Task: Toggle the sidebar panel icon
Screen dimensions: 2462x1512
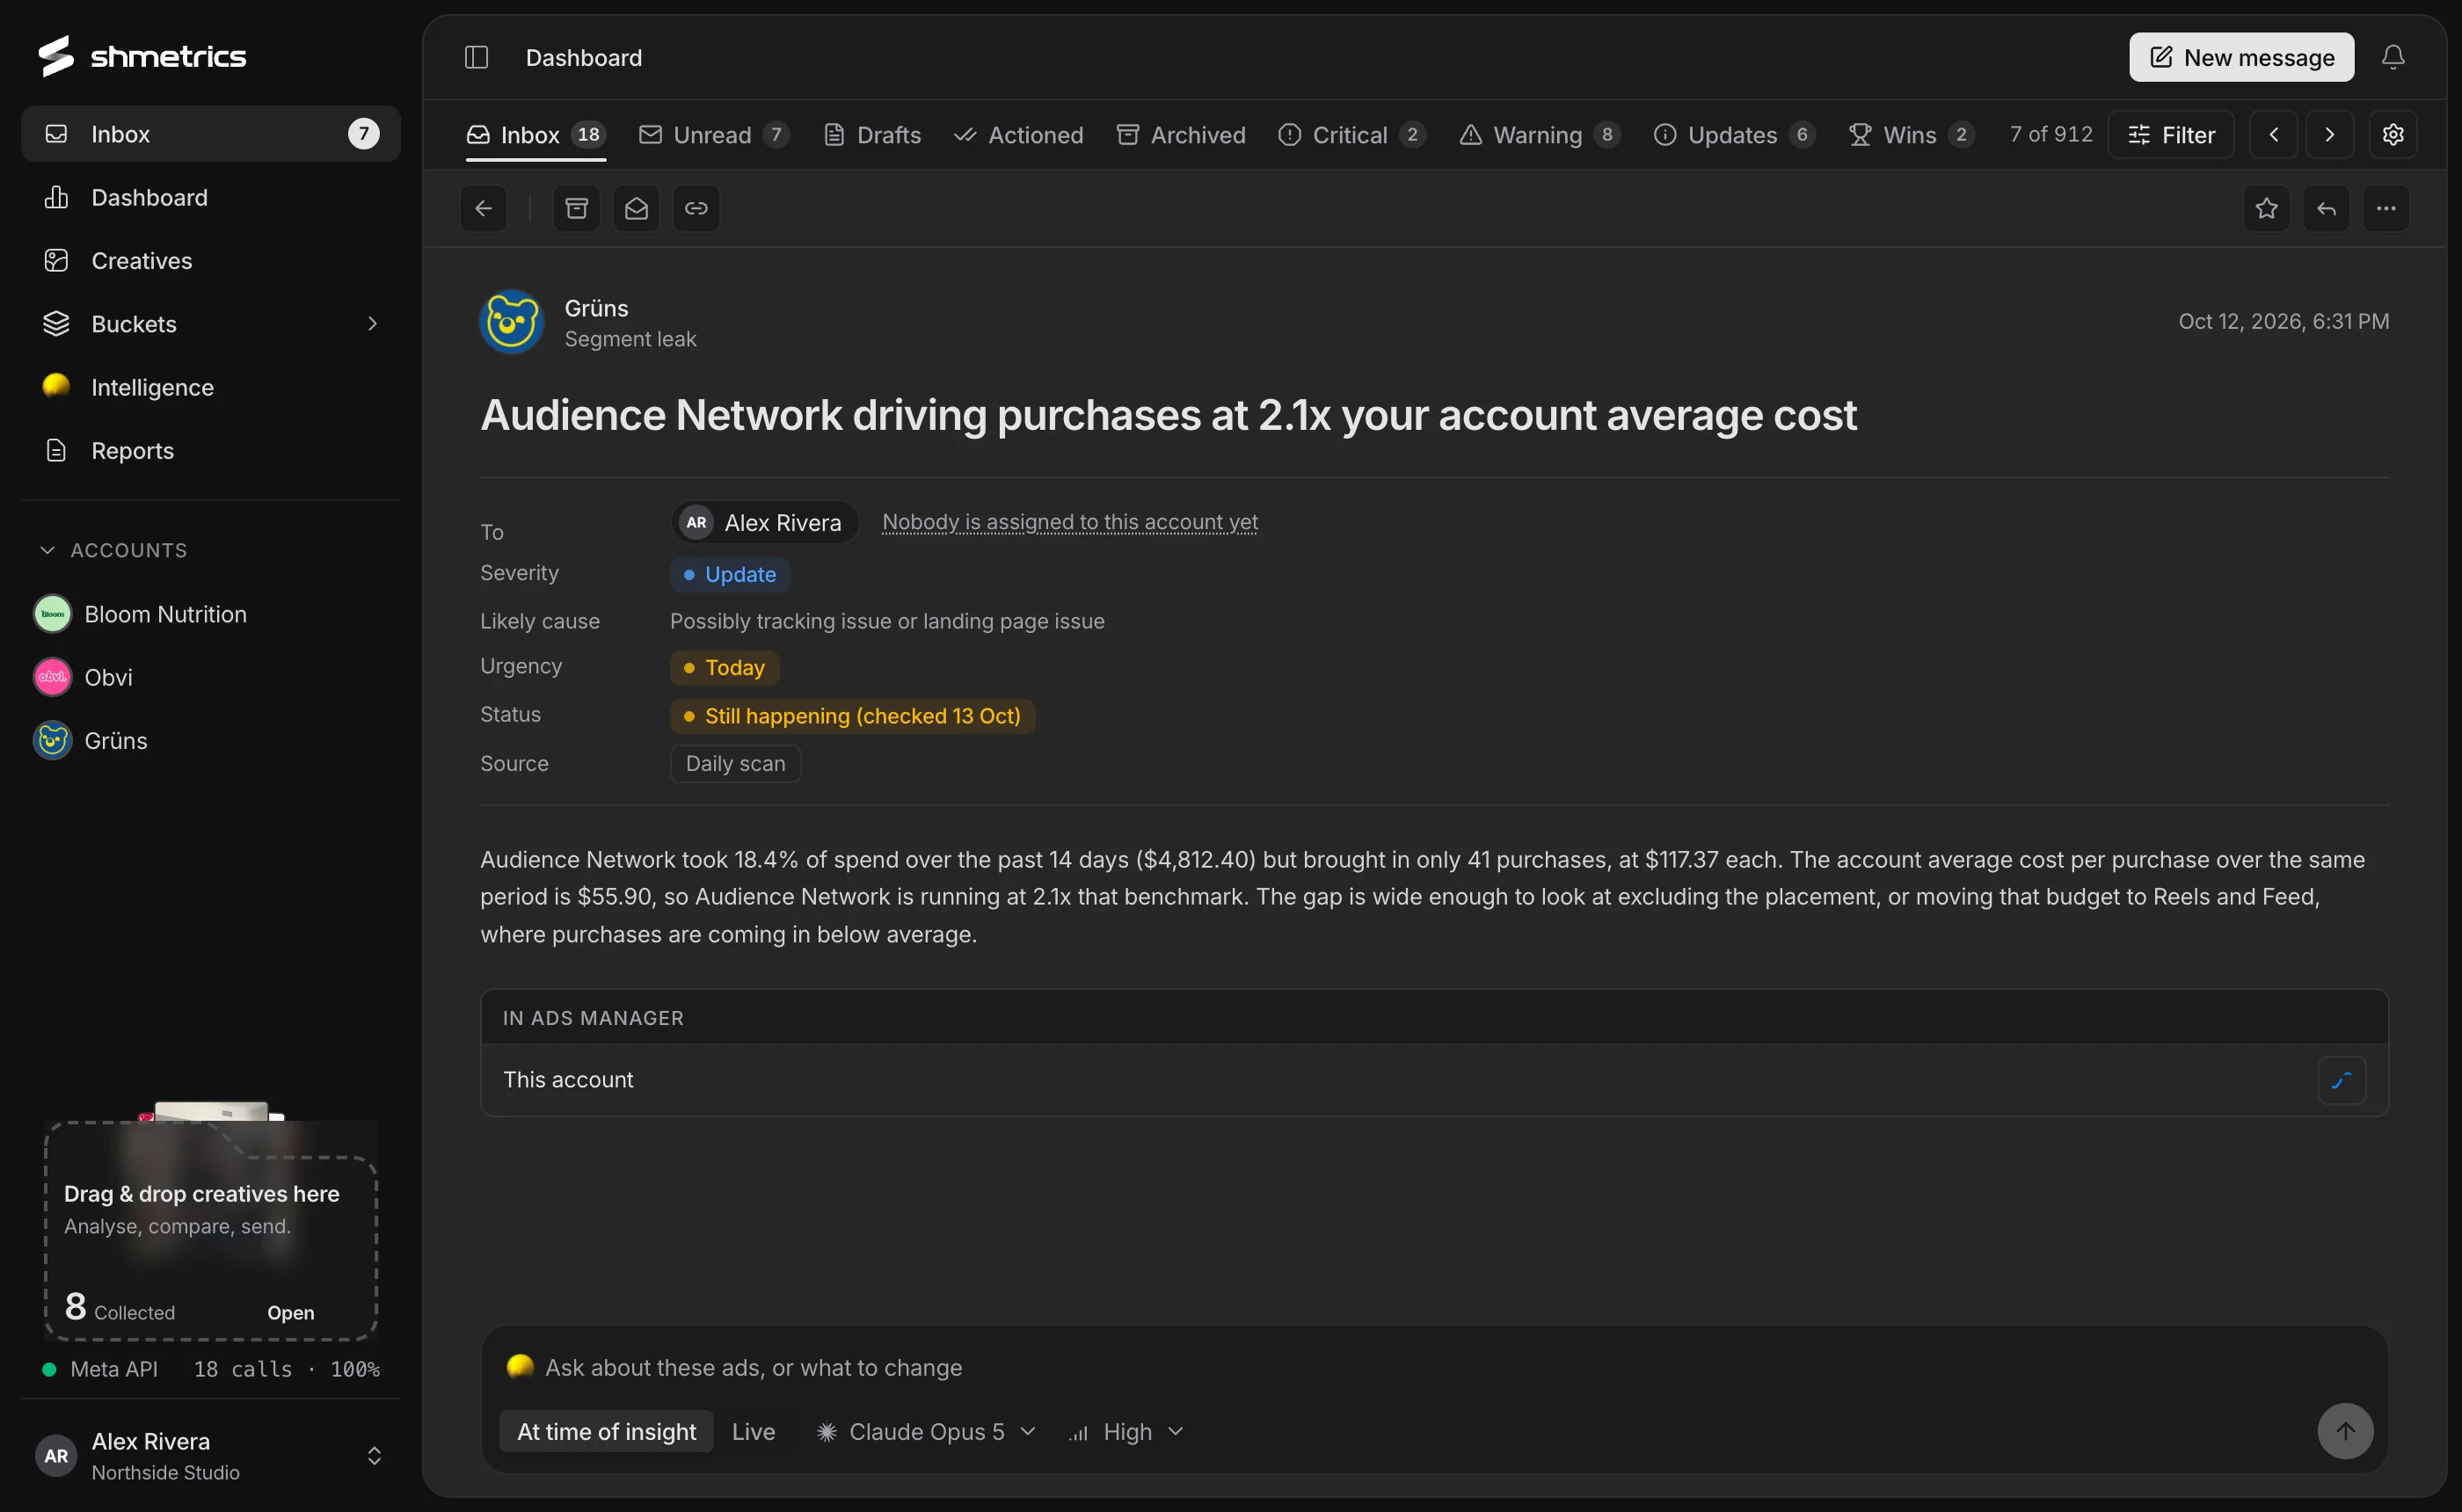Action: pos(476,57)
